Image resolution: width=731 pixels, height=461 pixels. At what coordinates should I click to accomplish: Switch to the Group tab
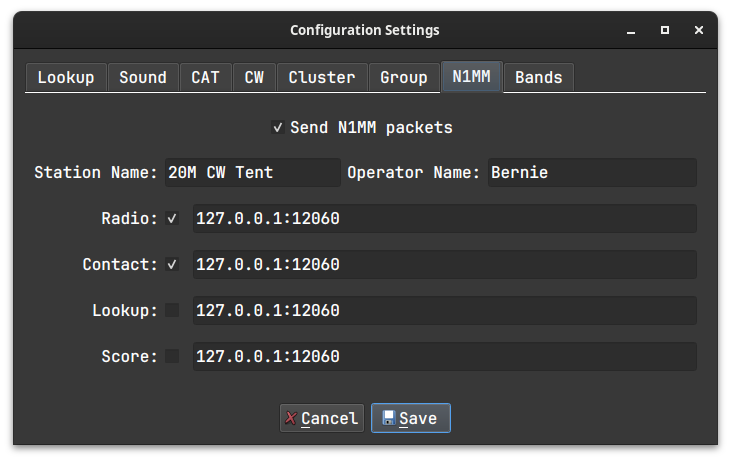click(404, 77)
